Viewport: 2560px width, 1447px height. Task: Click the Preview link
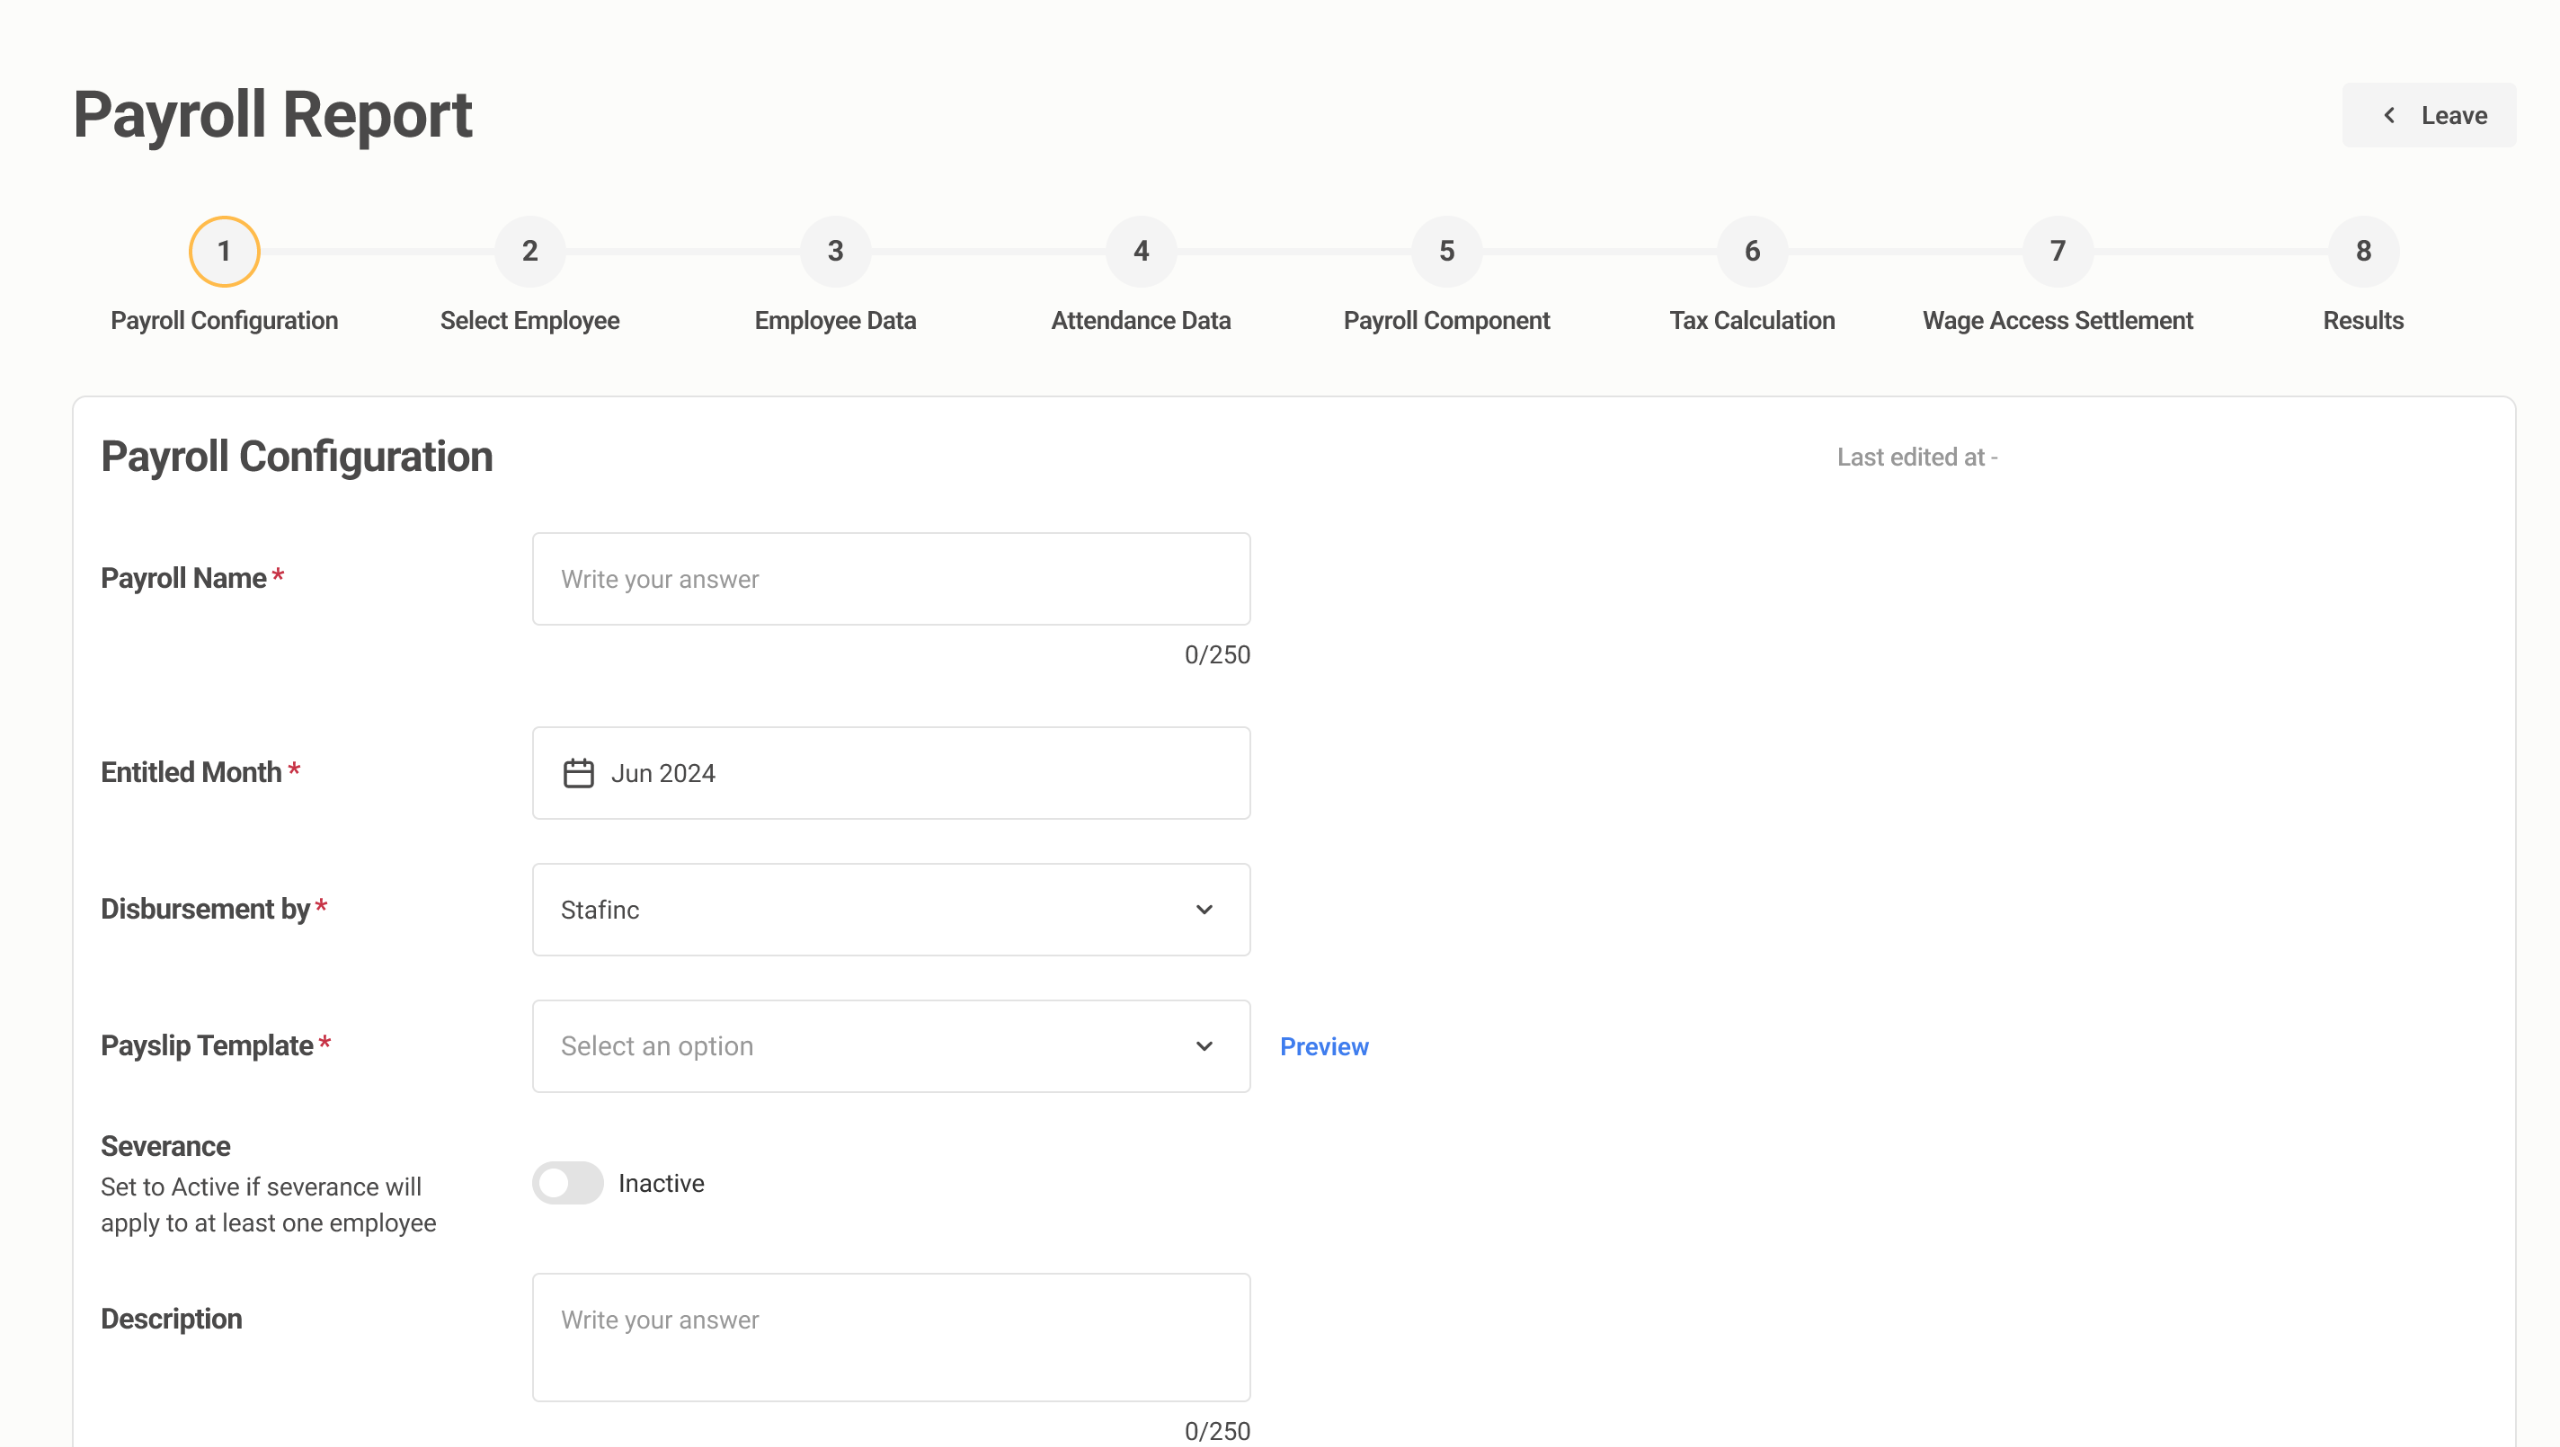pos(1324,1046)
